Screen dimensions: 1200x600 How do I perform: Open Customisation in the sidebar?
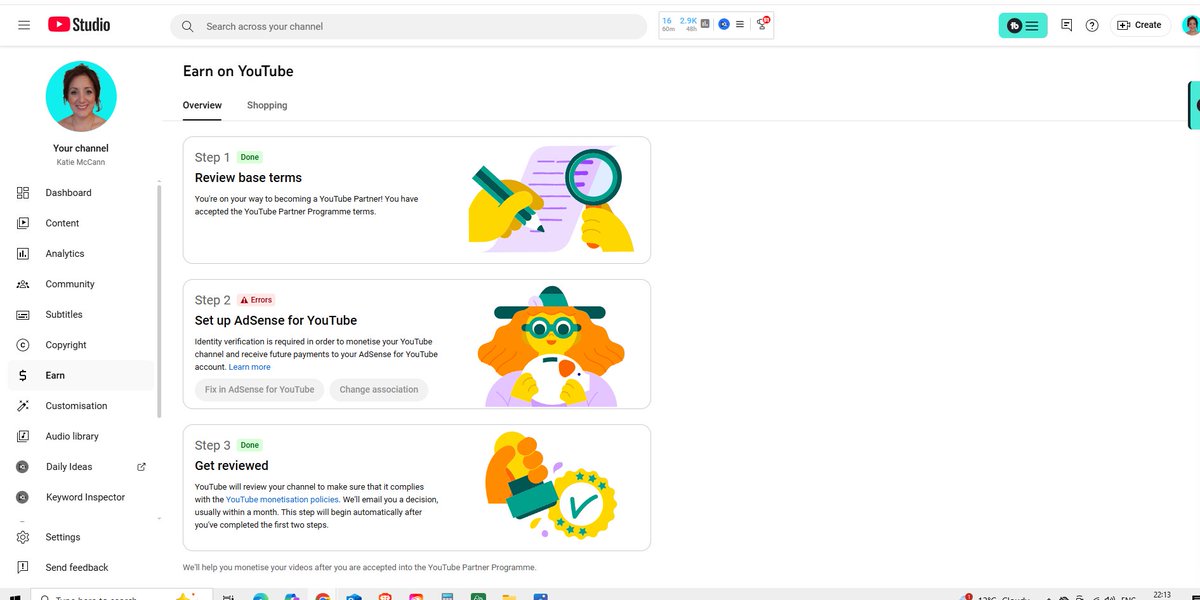(x=81, y=406)
